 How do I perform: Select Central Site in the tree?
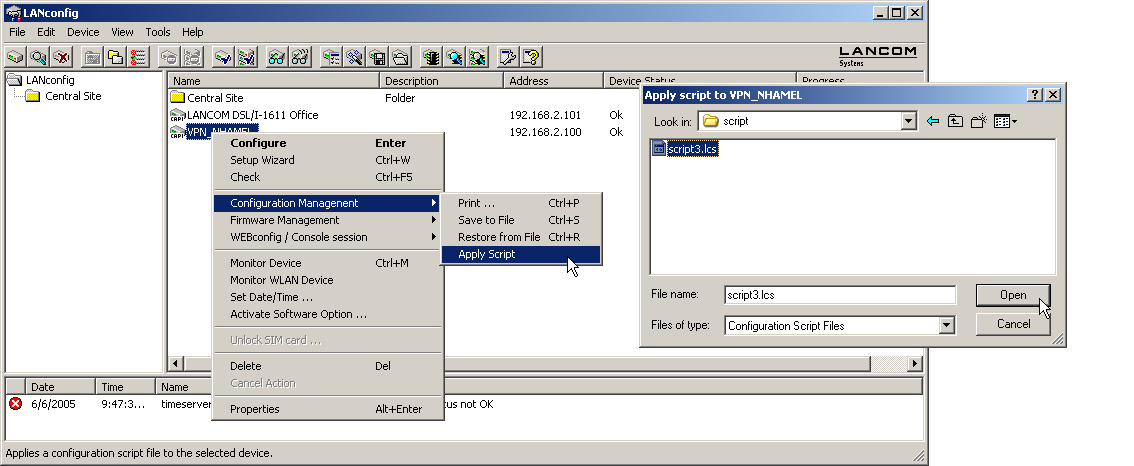pyautogui.click(x=73, y=96)
